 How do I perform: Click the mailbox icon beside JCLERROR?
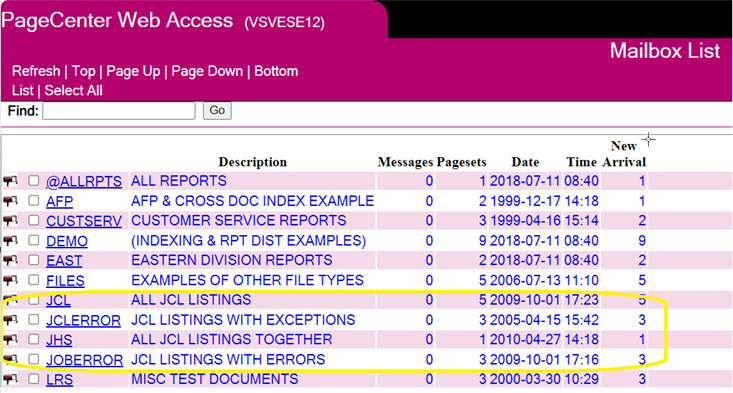(x=10, y=320)
